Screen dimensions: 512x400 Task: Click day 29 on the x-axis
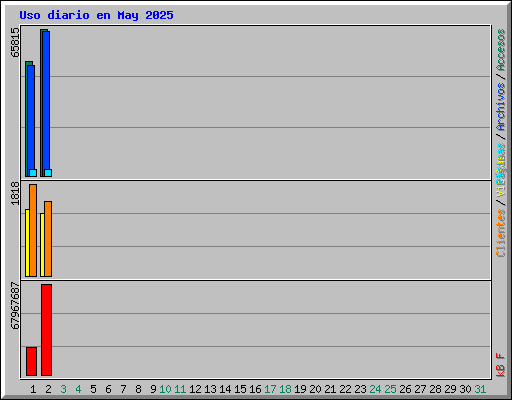(450, 389)
